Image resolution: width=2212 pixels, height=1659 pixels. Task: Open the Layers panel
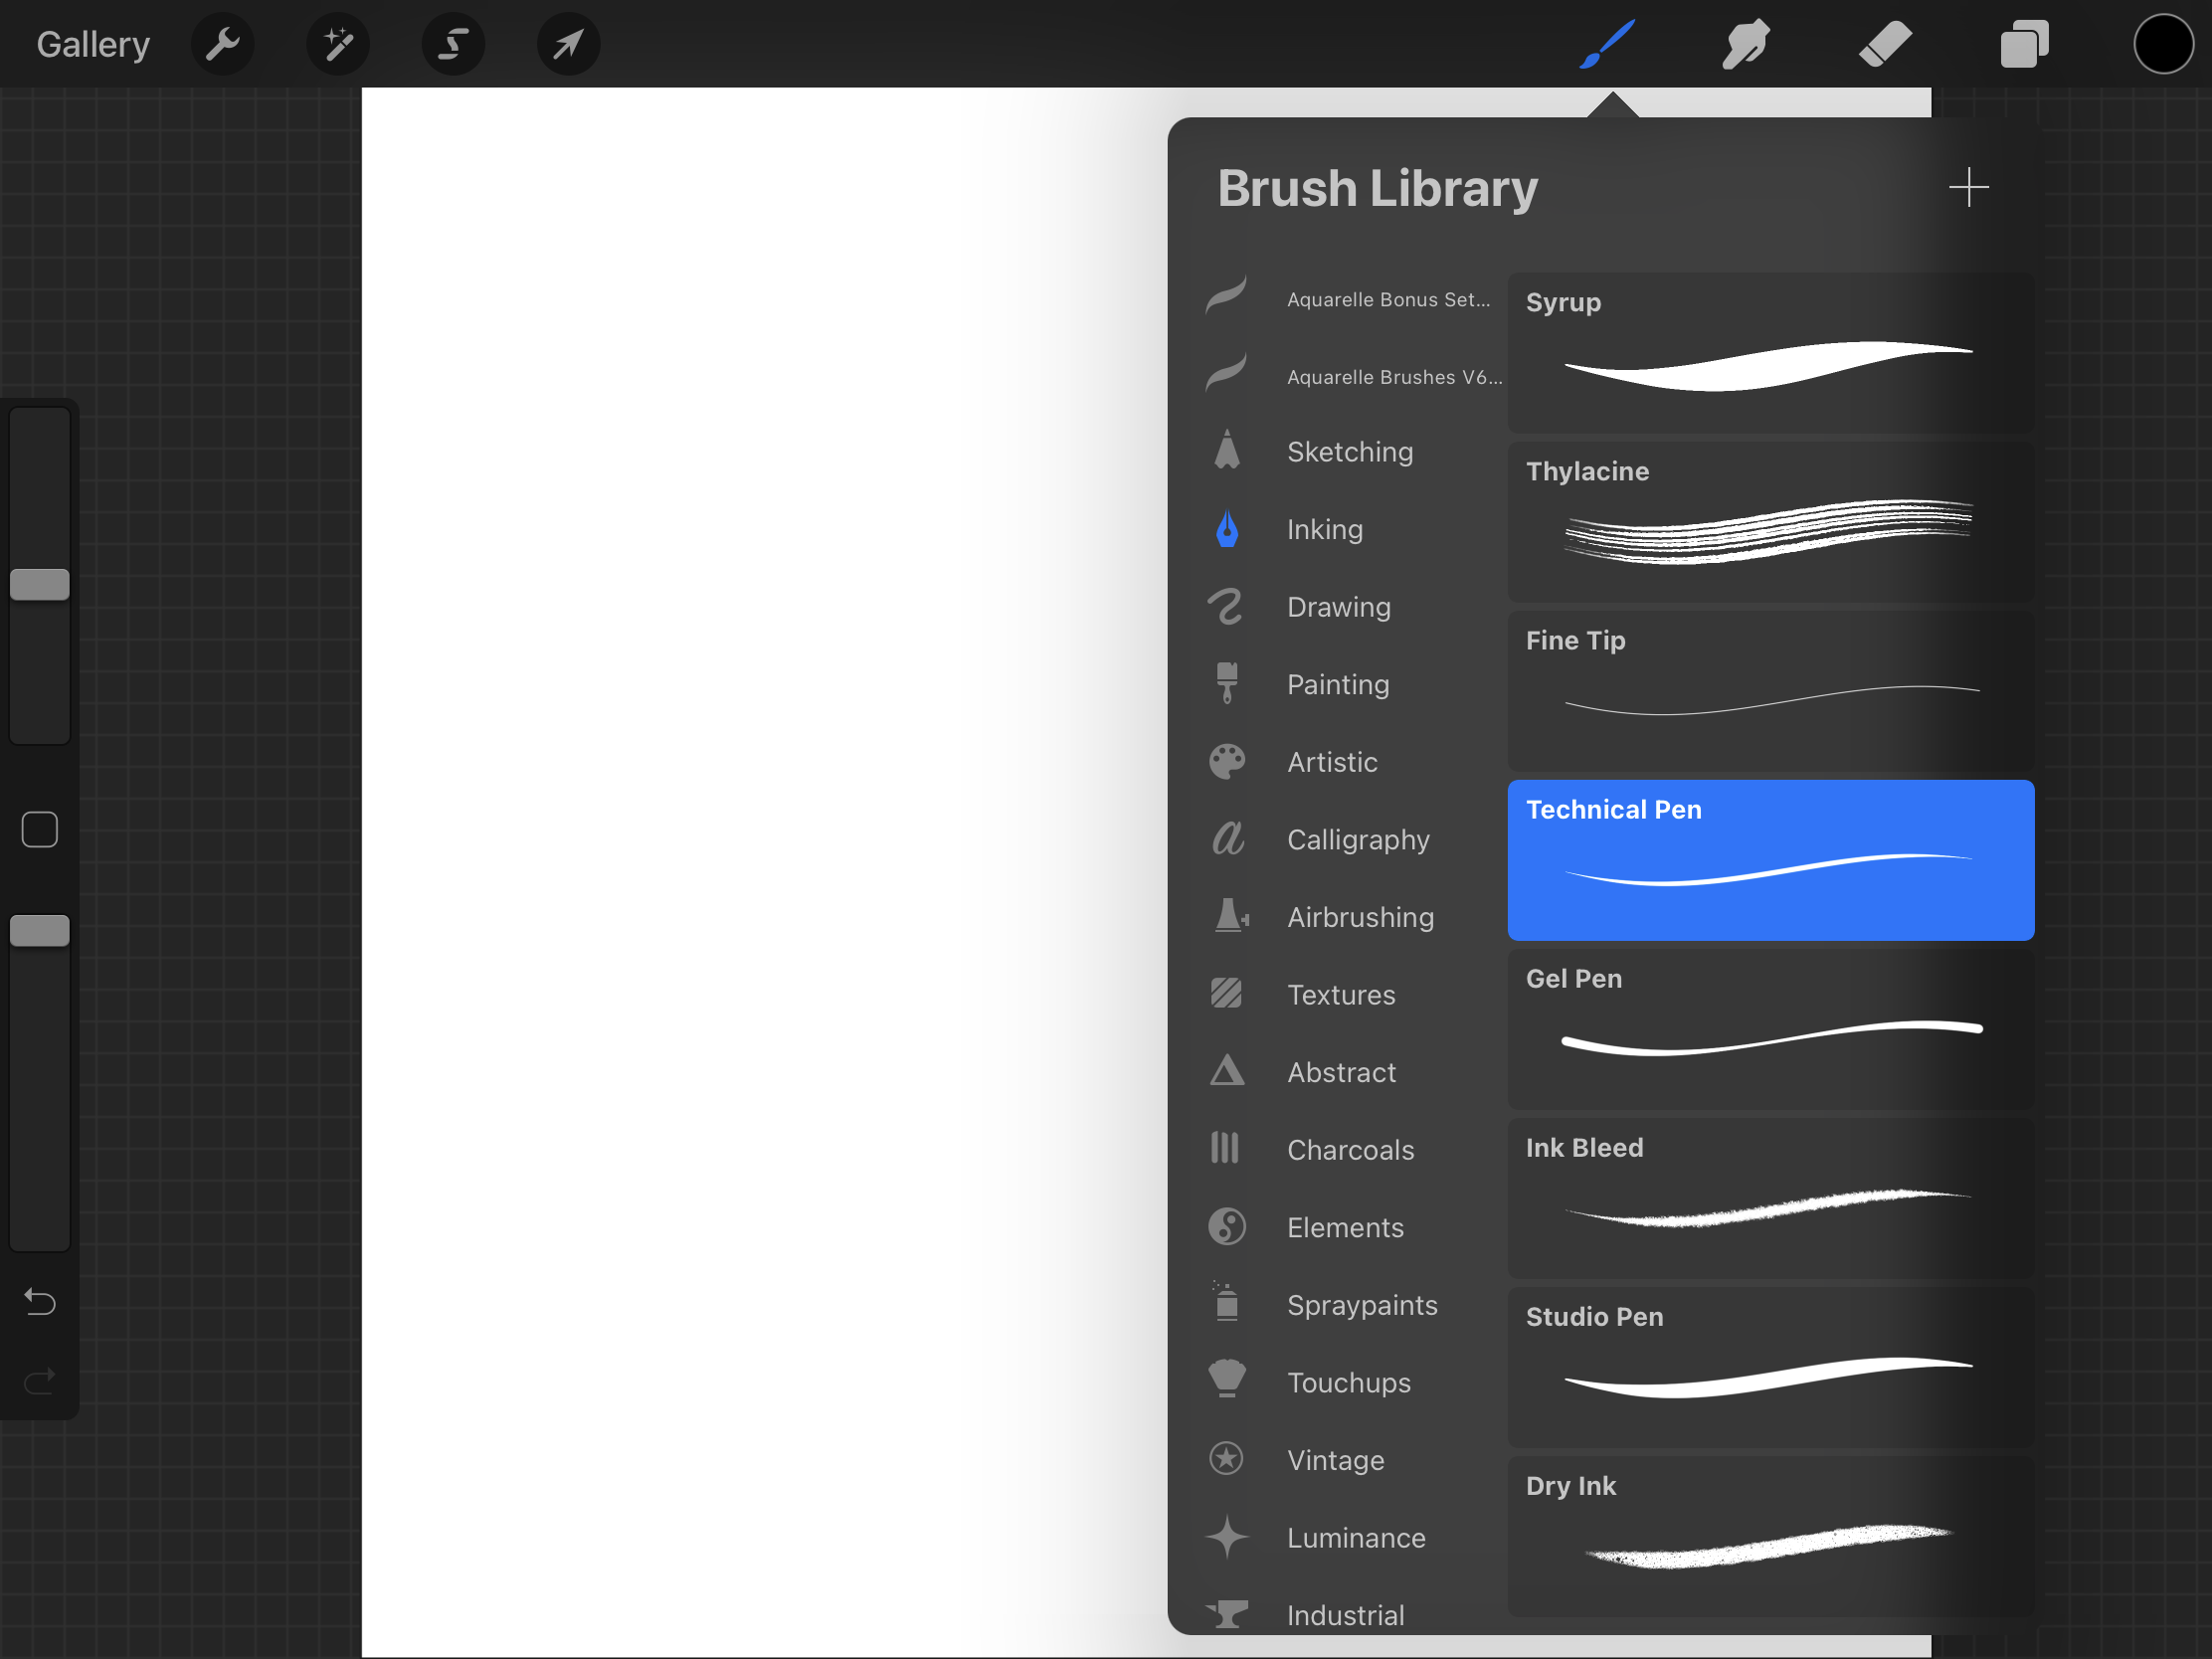tap(2024, 44)
